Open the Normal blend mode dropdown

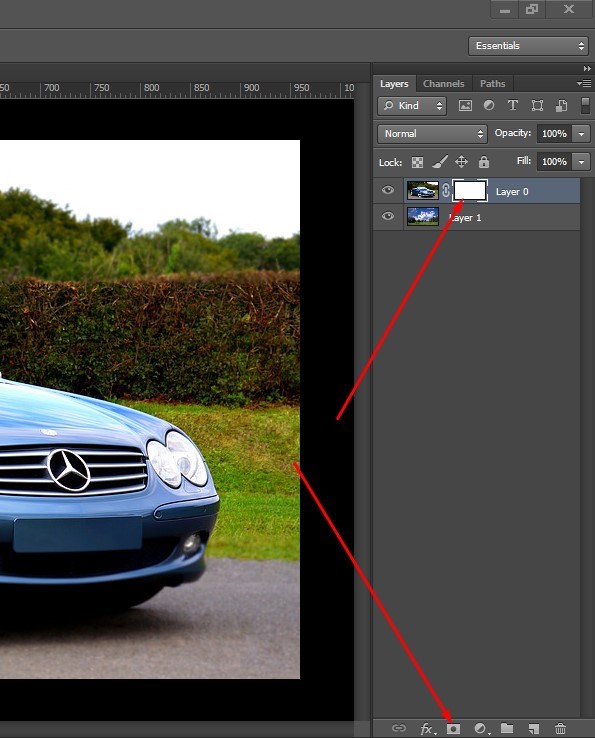coord(432,134)
